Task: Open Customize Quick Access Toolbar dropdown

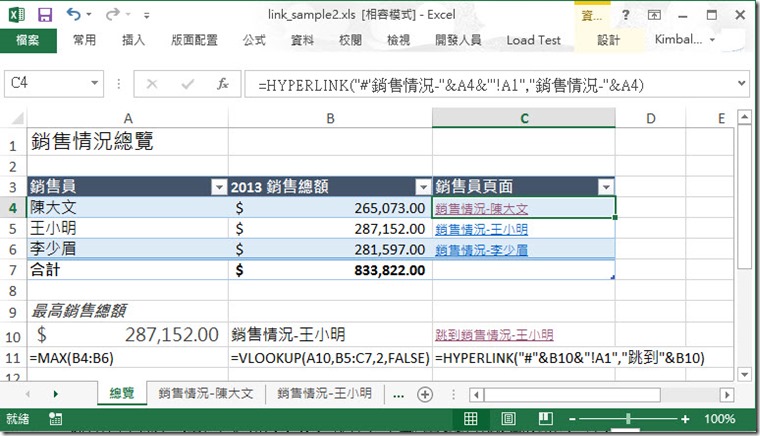Action: click(146, 16)
